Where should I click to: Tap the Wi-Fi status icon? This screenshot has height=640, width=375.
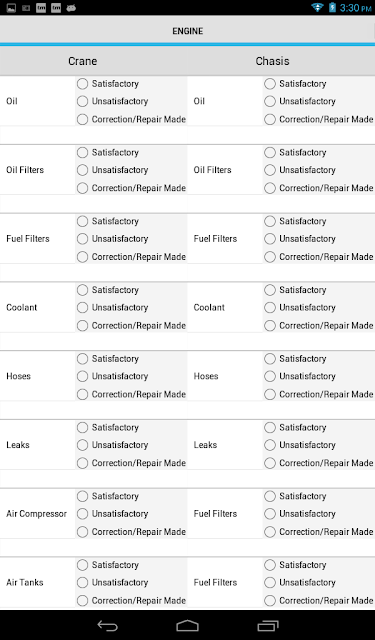point(317,7)
